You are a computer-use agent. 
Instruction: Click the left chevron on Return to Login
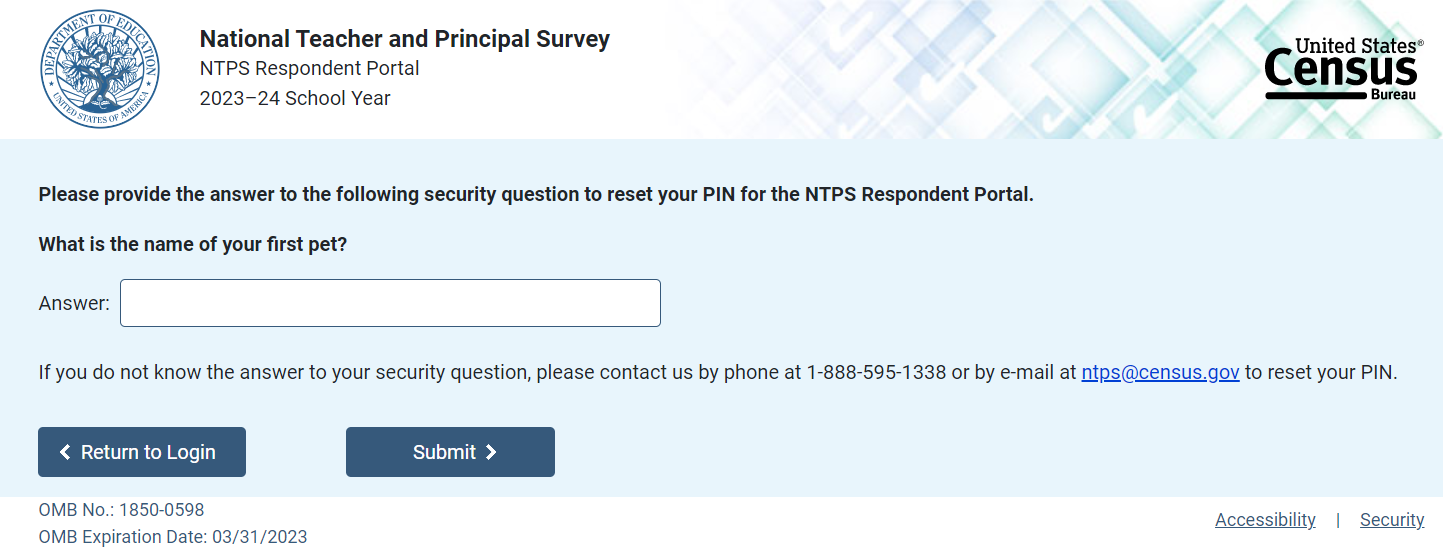coord(65,452)
